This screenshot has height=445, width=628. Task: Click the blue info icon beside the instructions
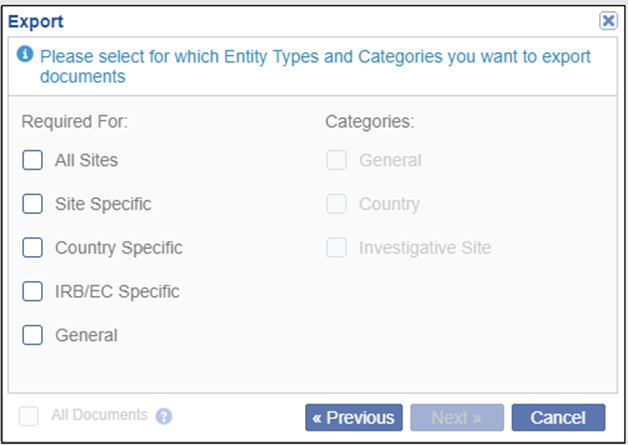pyautogui.click(x=25, y=55)
